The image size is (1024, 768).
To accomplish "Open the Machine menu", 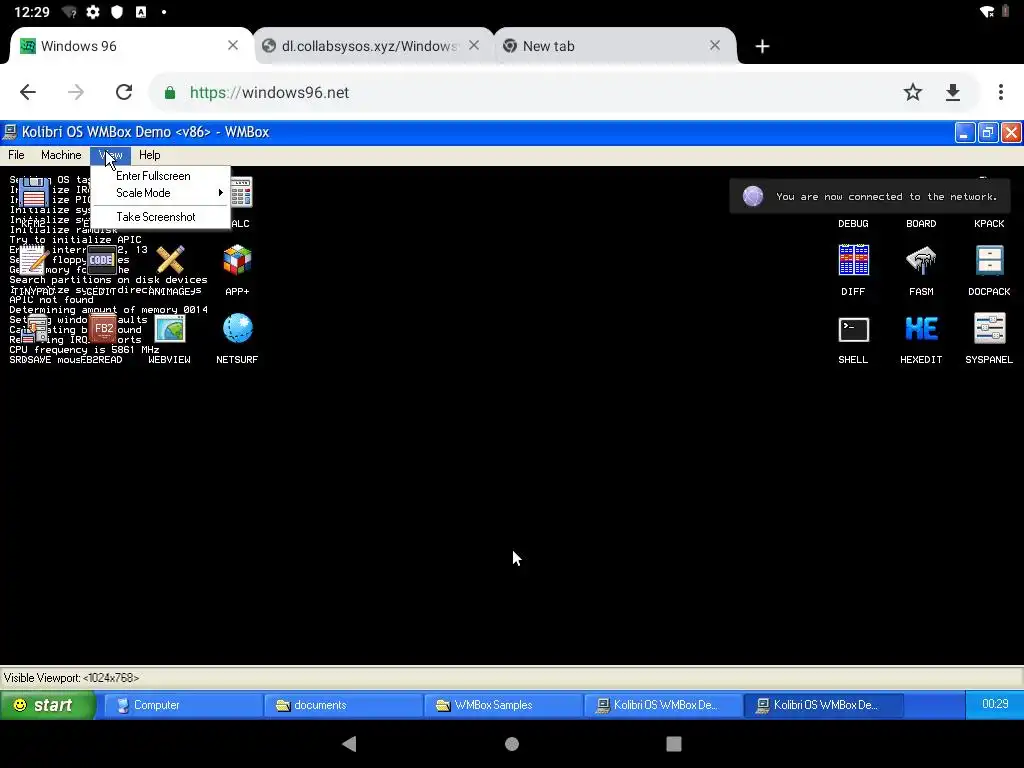I will point(61,155).
